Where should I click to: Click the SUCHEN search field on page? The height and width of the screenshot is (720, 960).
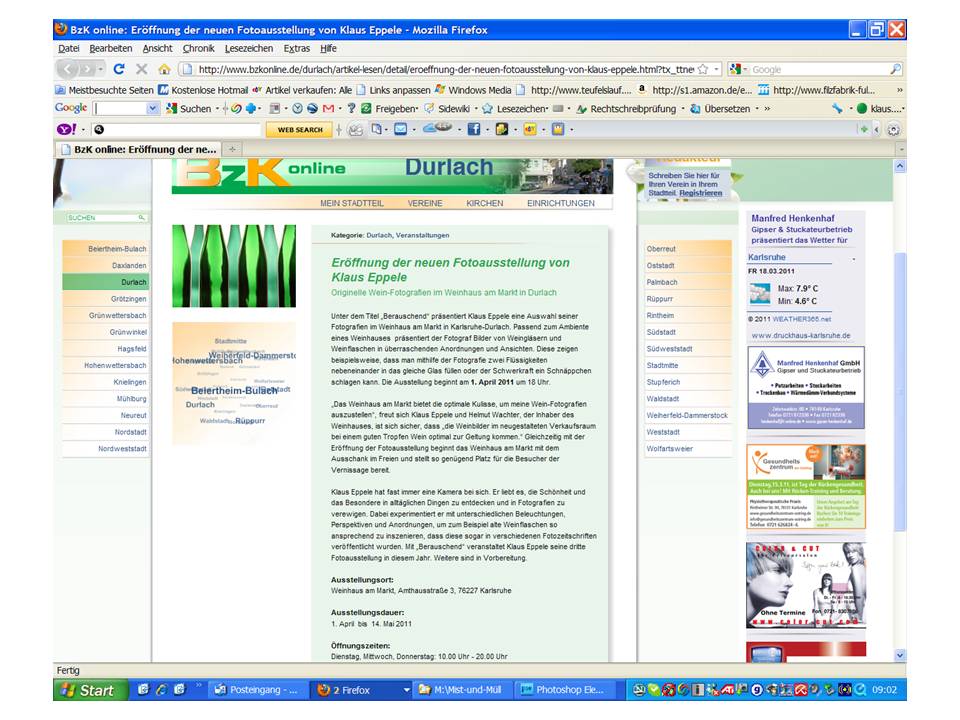[102, 217]
